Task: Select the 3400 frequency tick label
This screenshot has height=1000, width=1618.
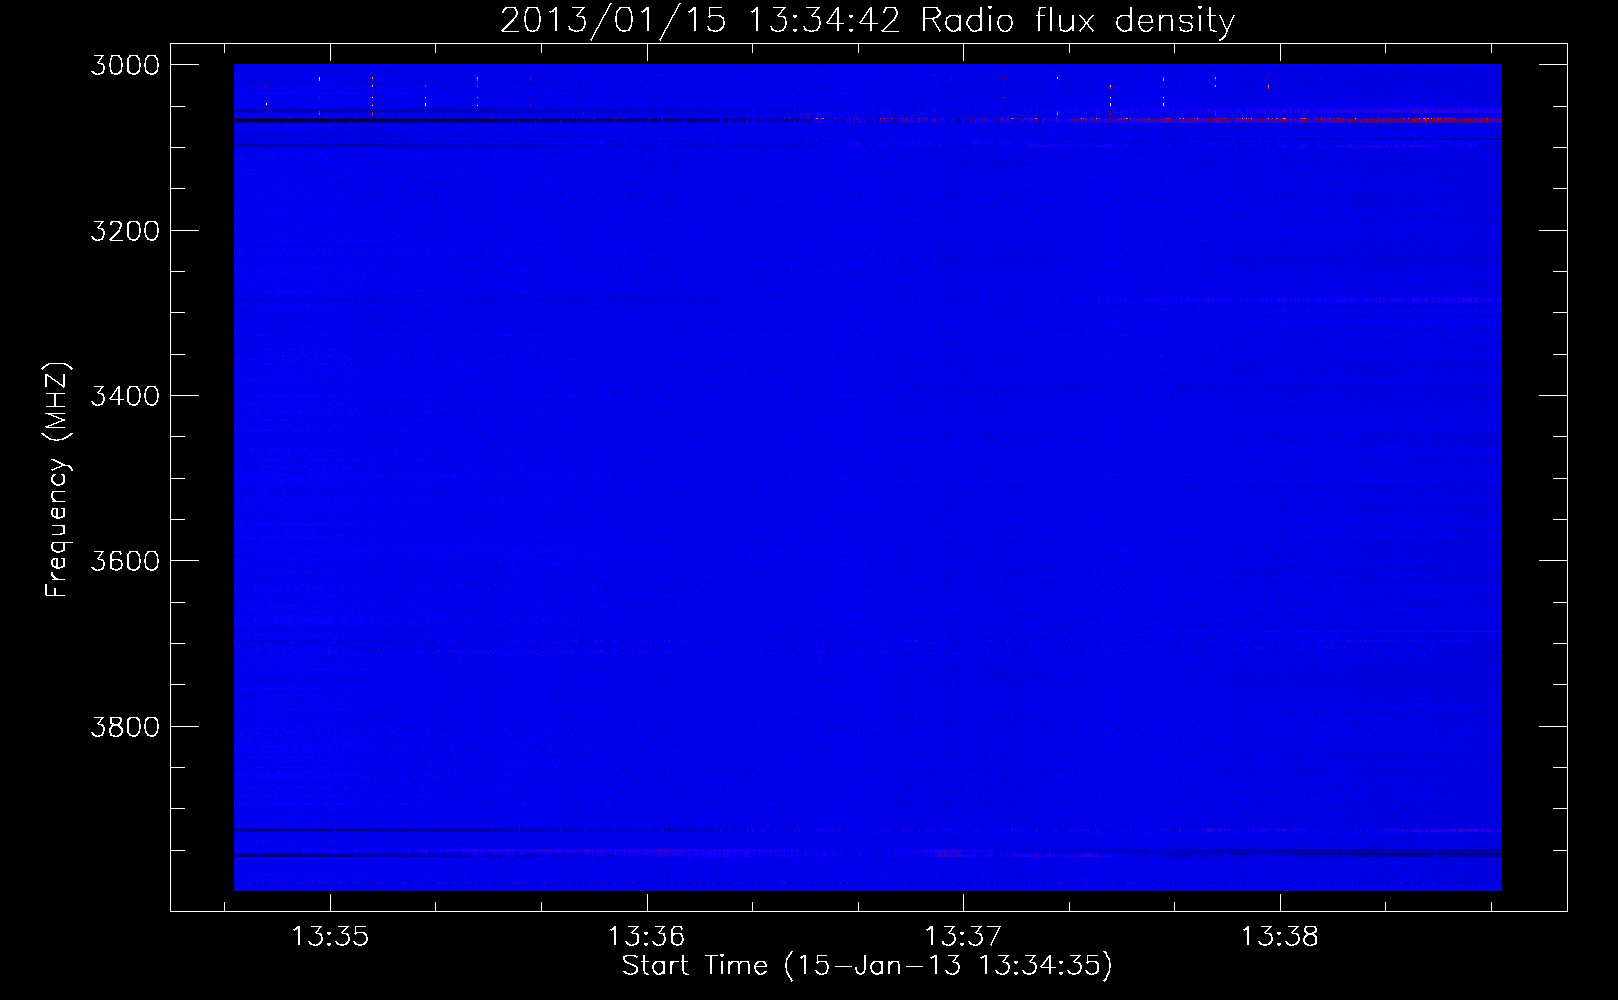Action: 125,396
